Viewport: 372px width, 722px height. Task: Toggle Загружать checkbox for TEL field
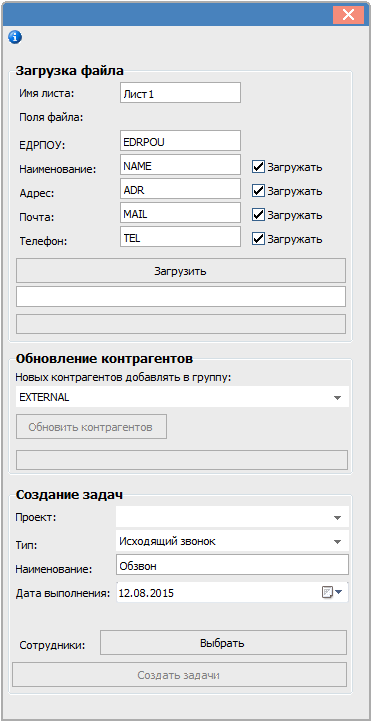pyautogui.click(x=258, y=239)
